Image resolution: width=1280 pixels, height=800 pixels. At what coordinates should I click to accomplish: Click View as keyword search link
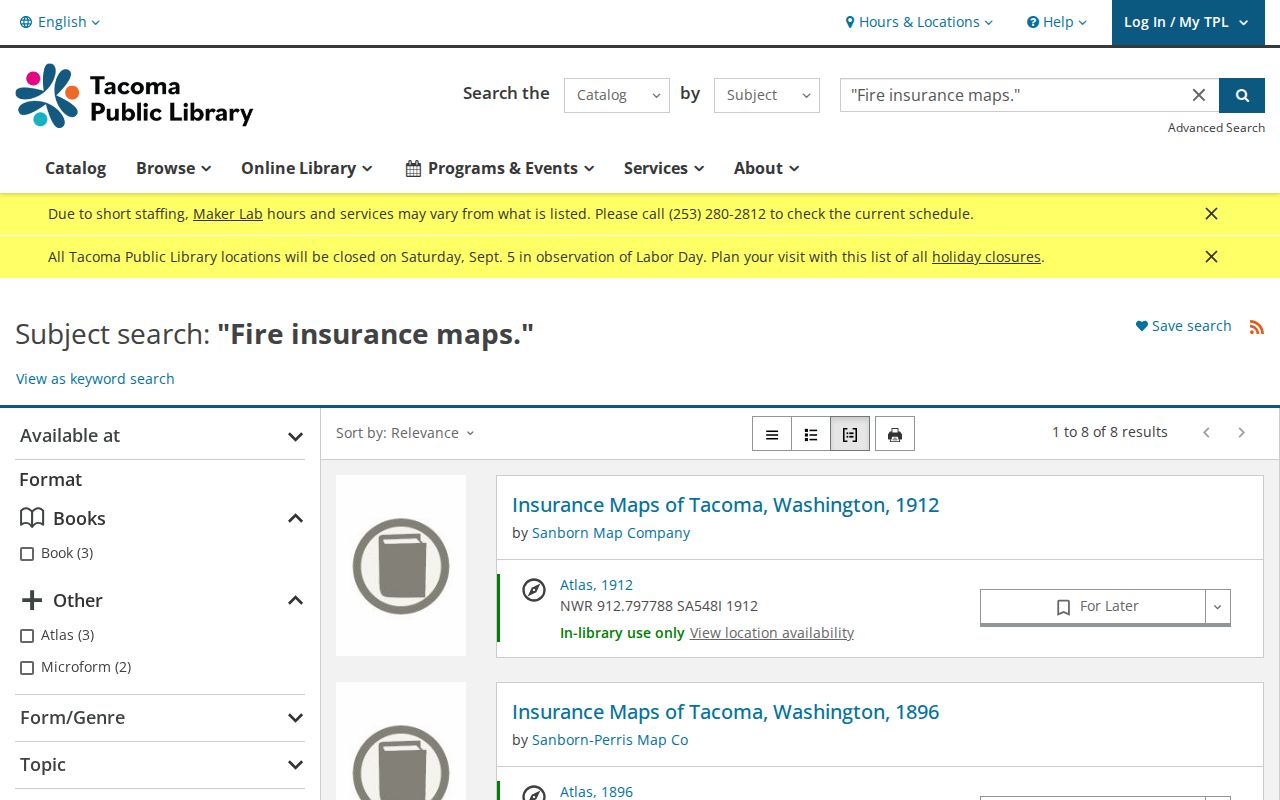tap(95, 379)
